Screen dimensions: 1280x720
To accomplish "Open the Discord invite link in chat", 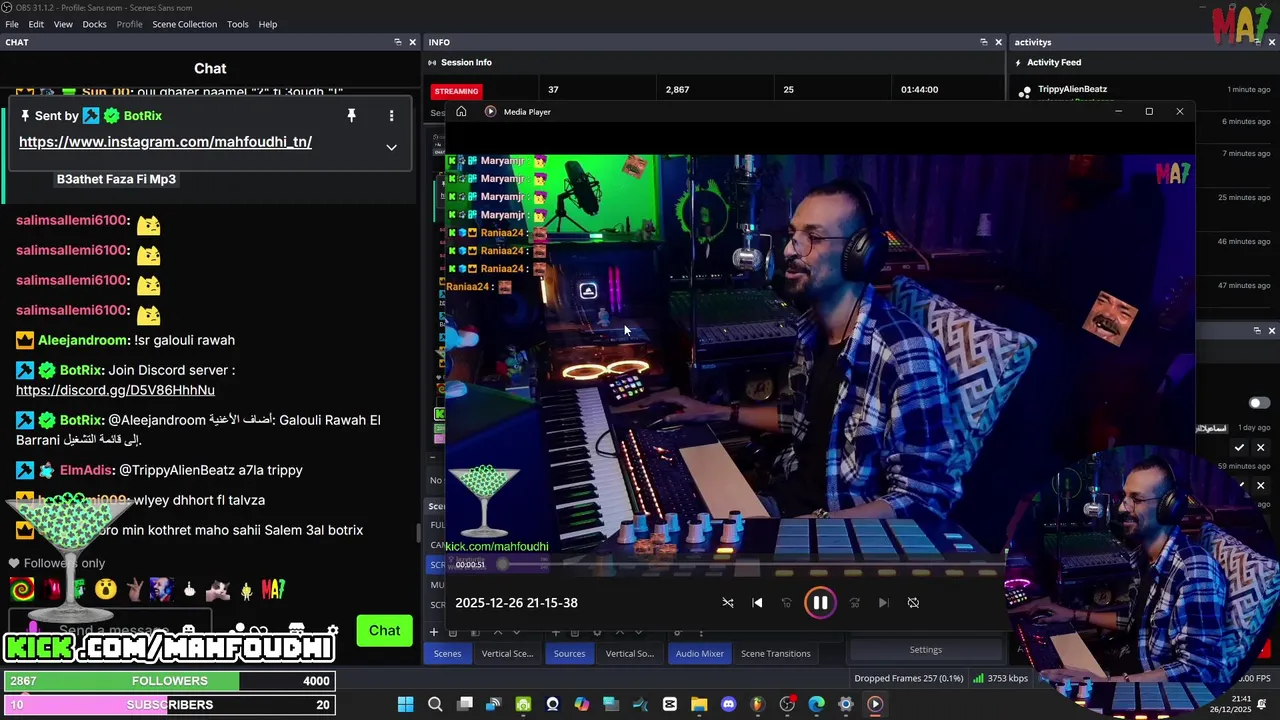I will (115, 390).
